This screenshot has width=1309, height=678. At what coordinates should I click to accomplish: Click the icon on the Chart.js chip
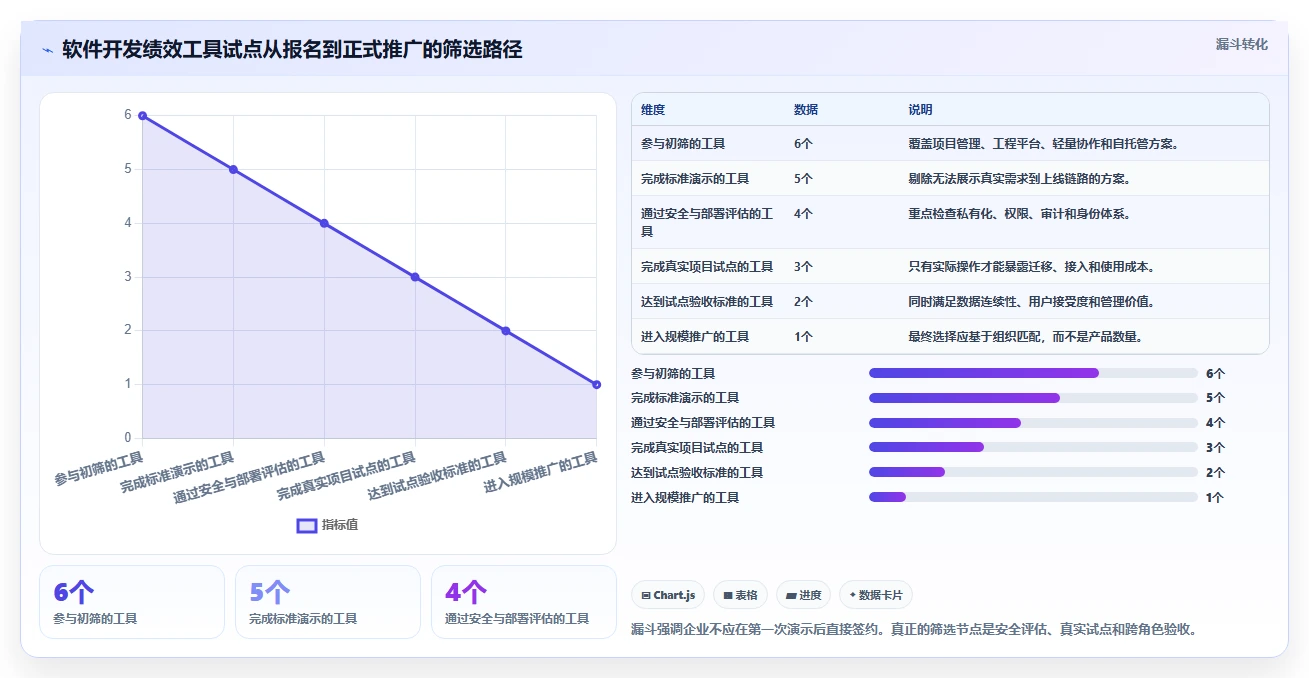[x=646, y=596]
